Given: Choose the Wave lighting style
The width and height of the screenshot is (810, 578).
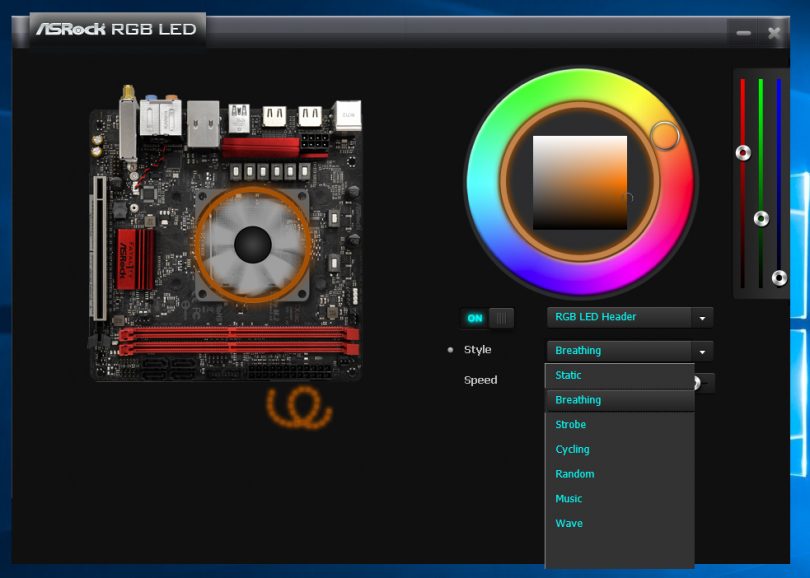Looking at the screenshot, I should (x=568, y=523).
